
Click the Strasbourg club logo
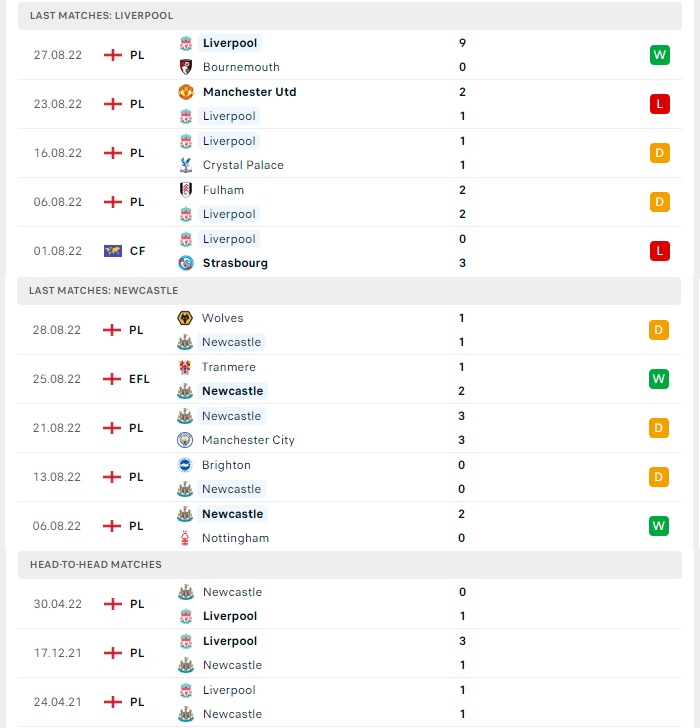[186, 263]
